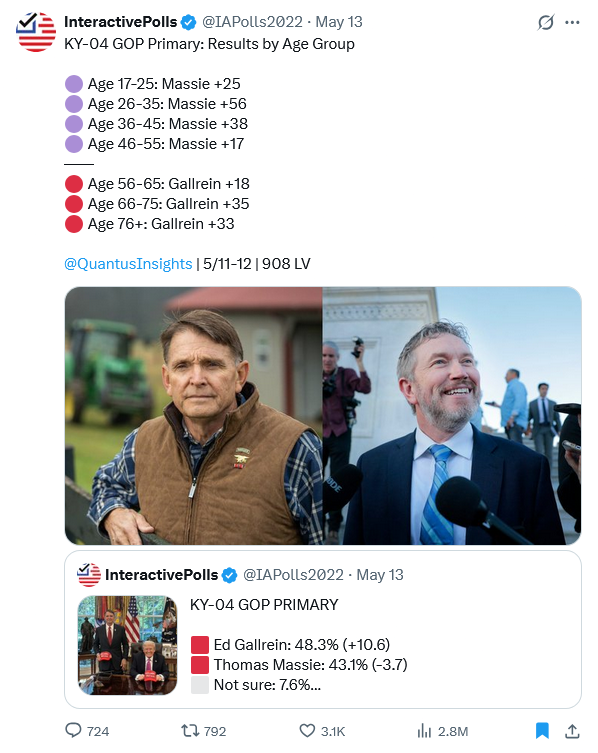Image resolution: width=598 pixels, height=753 pixels.
Task: Toggle the blue bookmark icon
Action: point(542,730)
